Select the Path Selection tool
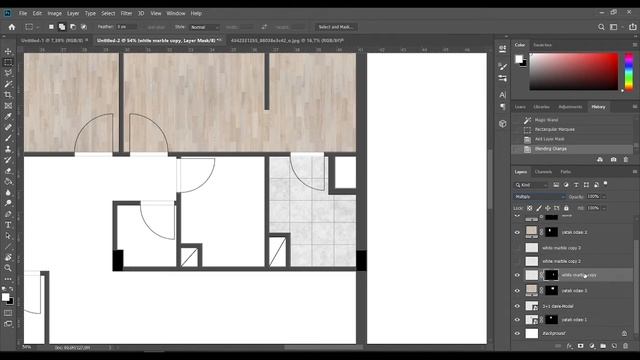The height and width of the screenshot is (360, 640). click(8, 236)
